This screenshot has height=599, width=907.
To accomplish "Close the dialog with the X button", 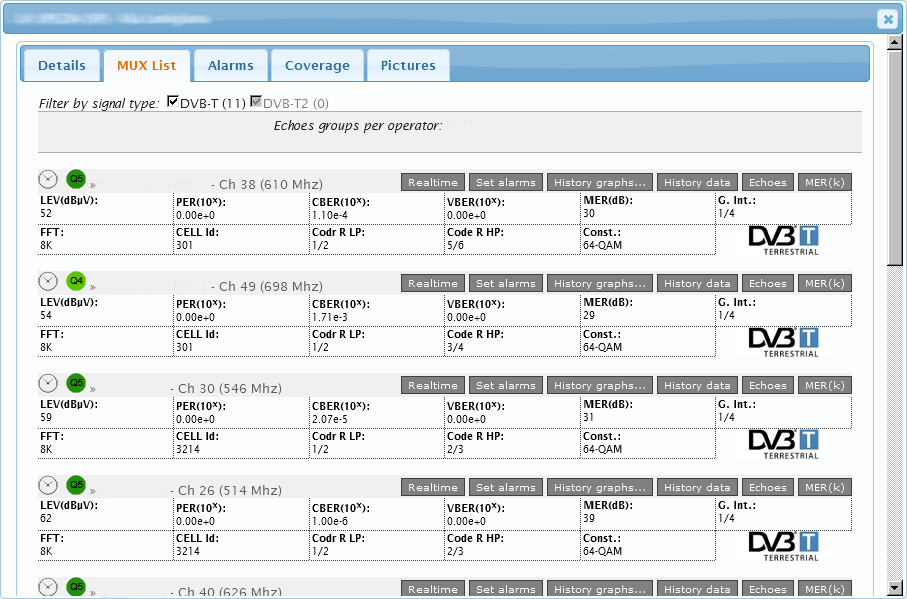I will coord(887,19).
